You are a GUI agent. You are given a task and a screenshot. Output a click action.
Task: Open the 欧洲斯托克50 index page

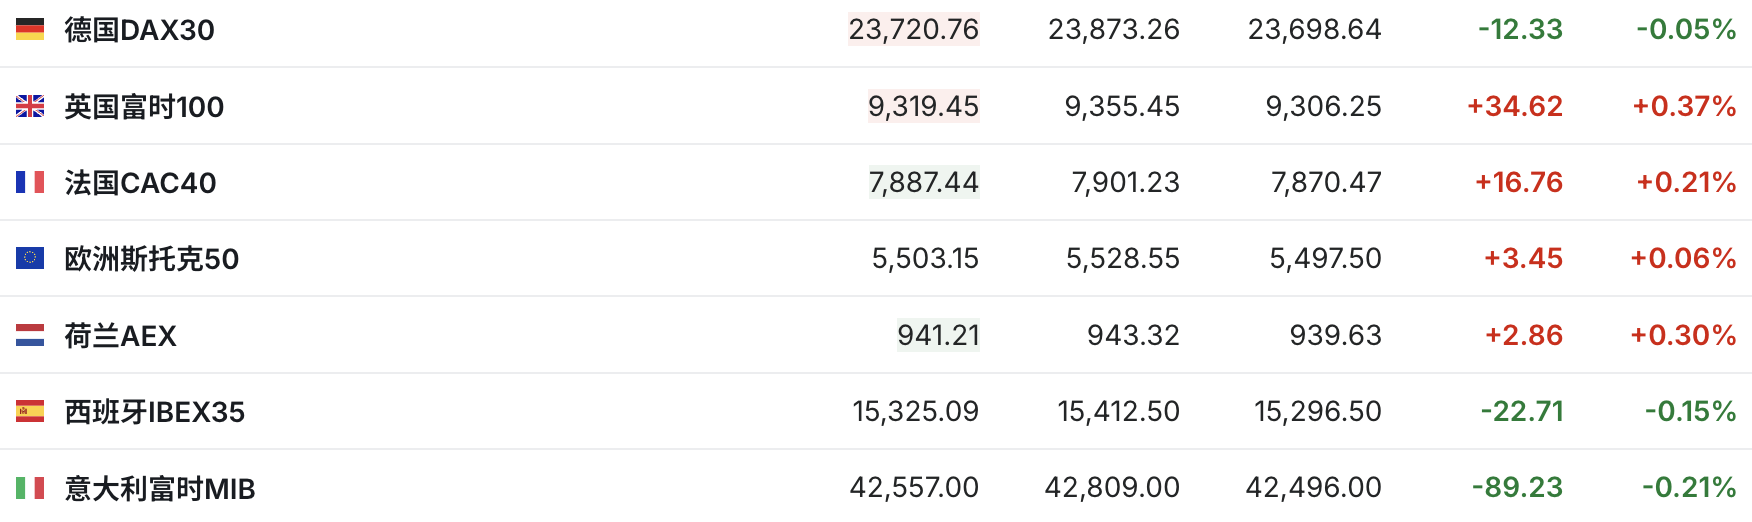coord(152,259)
